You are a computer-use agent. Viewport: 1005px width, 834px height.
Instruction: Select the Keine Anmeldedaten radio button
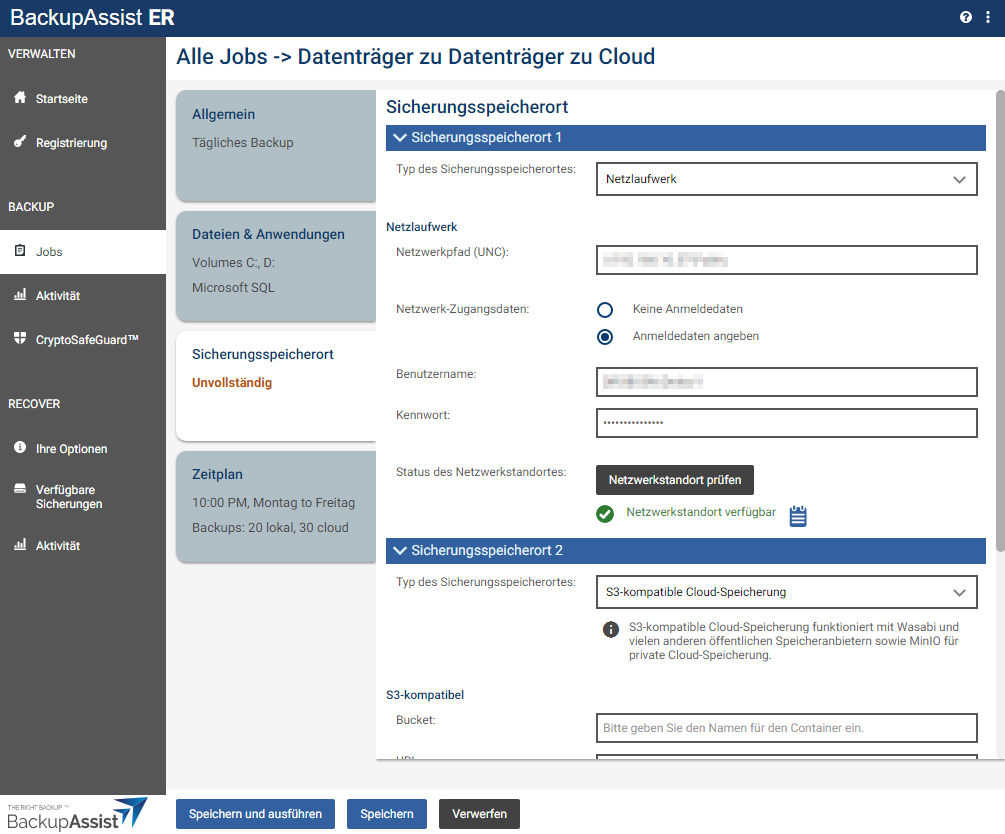605,310
